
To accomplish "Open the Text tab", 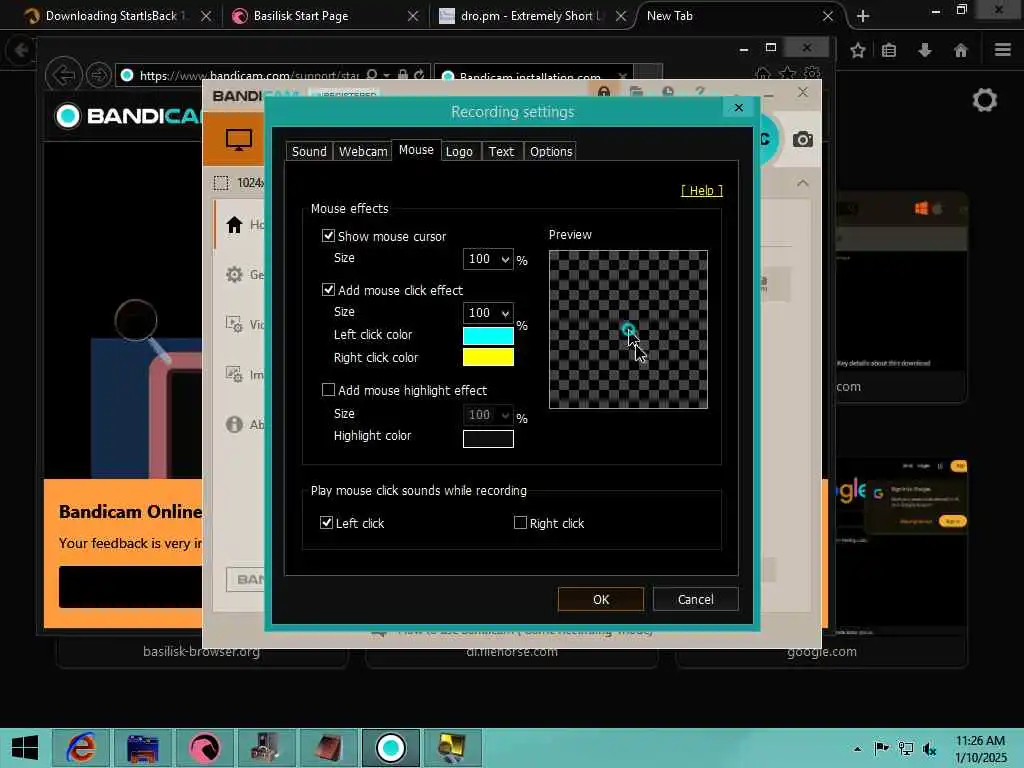I will (502, 152).
